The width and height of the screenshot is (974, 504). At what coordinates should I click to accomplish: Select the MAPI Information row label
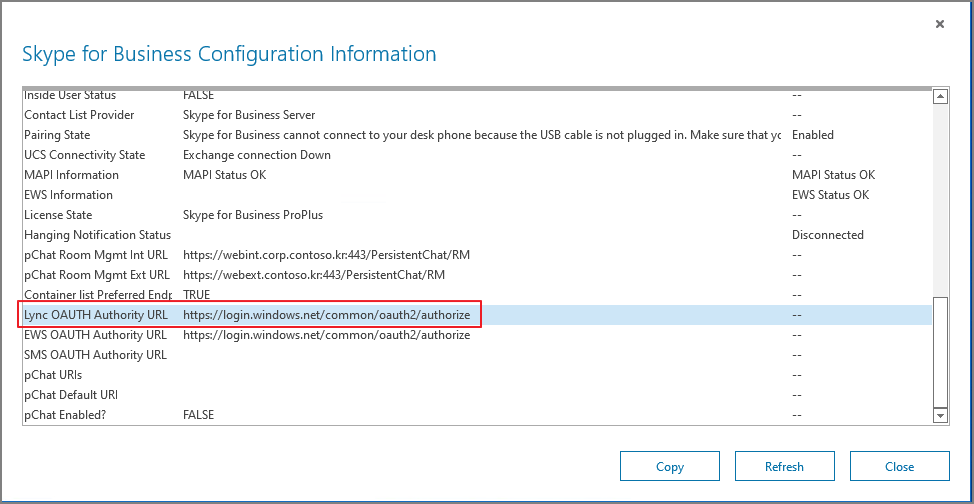pos(71,175)
